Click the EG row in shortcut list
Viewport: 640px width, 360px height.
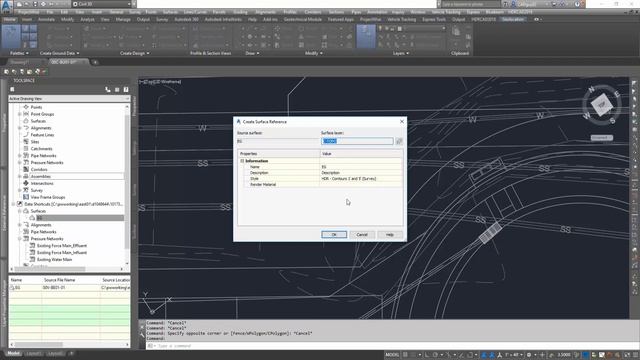[x=69, y=288]
